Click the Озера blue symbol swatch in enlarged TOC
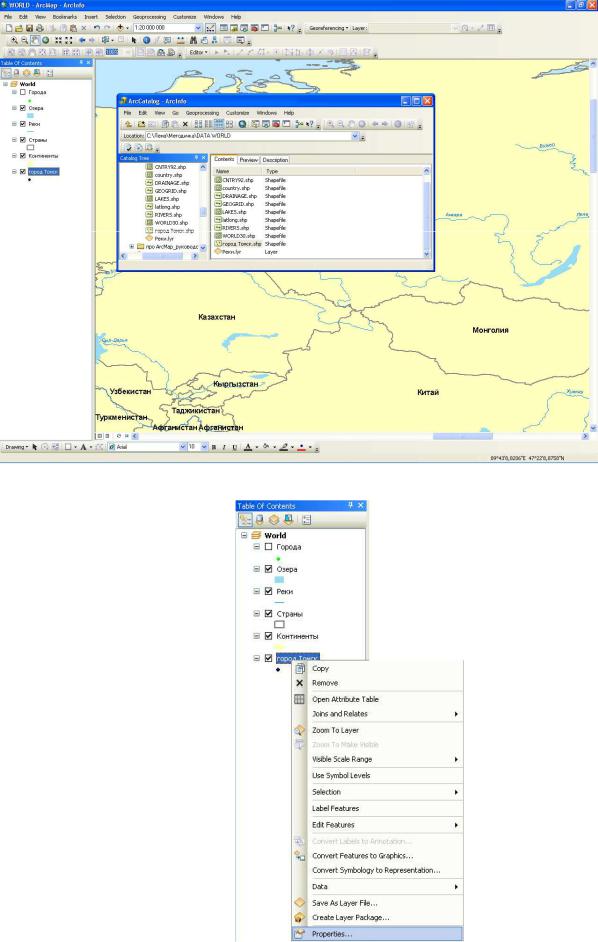The image size is (598, 942). point(279,580)
